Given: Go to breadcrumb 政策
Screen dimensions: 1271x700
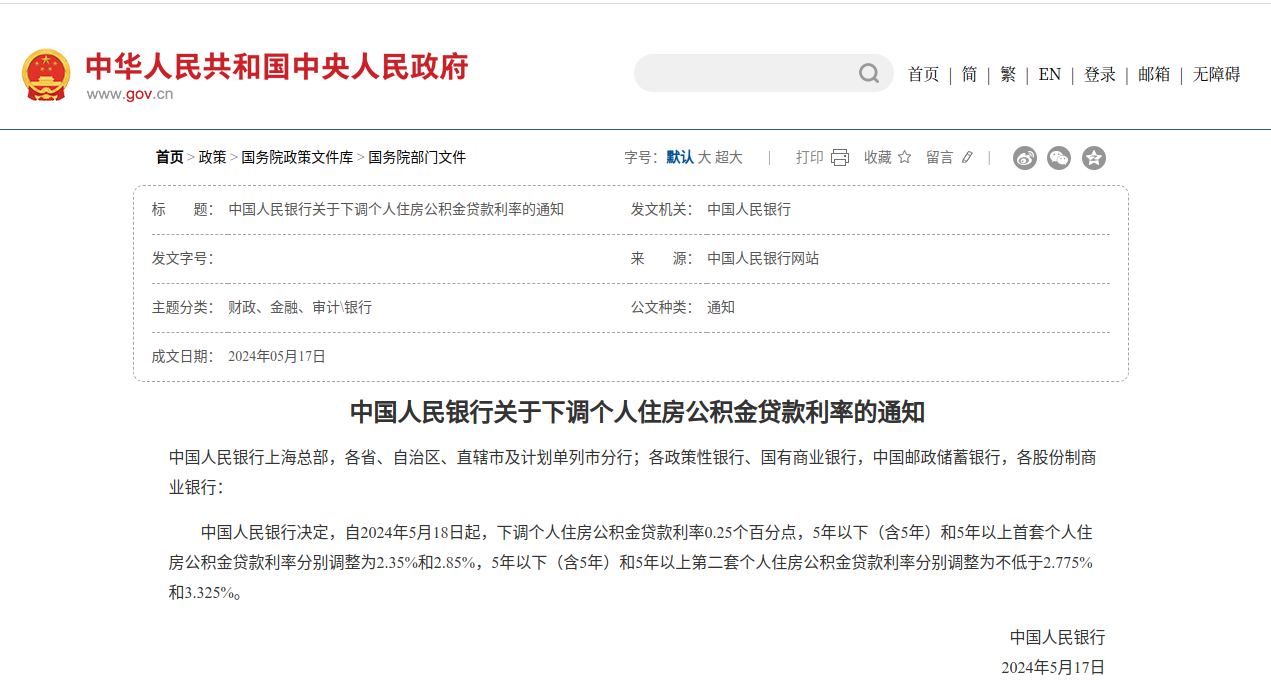Looking at the screenshot, I should click(212, 157).
